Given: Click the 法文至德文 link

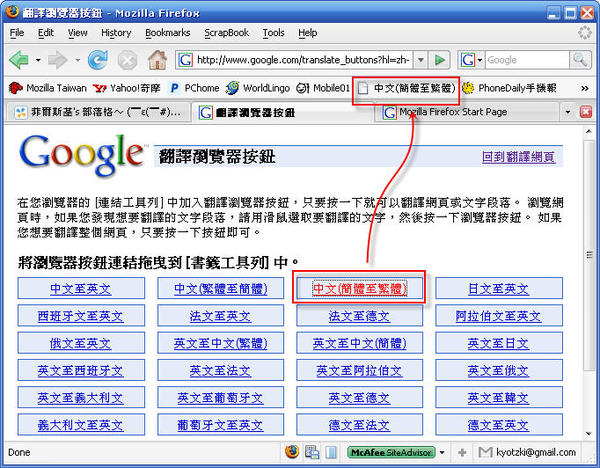Looking at the screenshot, I should tap(359, 316).
